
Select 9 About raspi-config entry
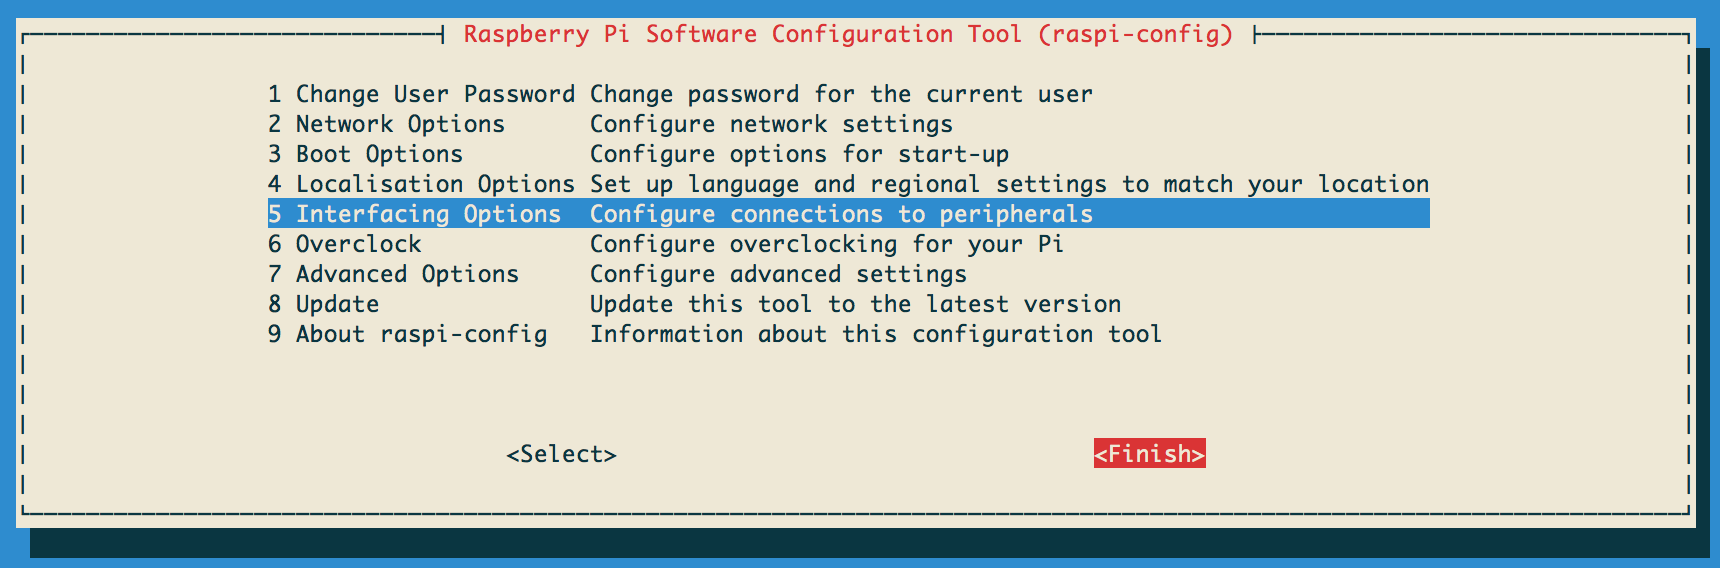848,334
